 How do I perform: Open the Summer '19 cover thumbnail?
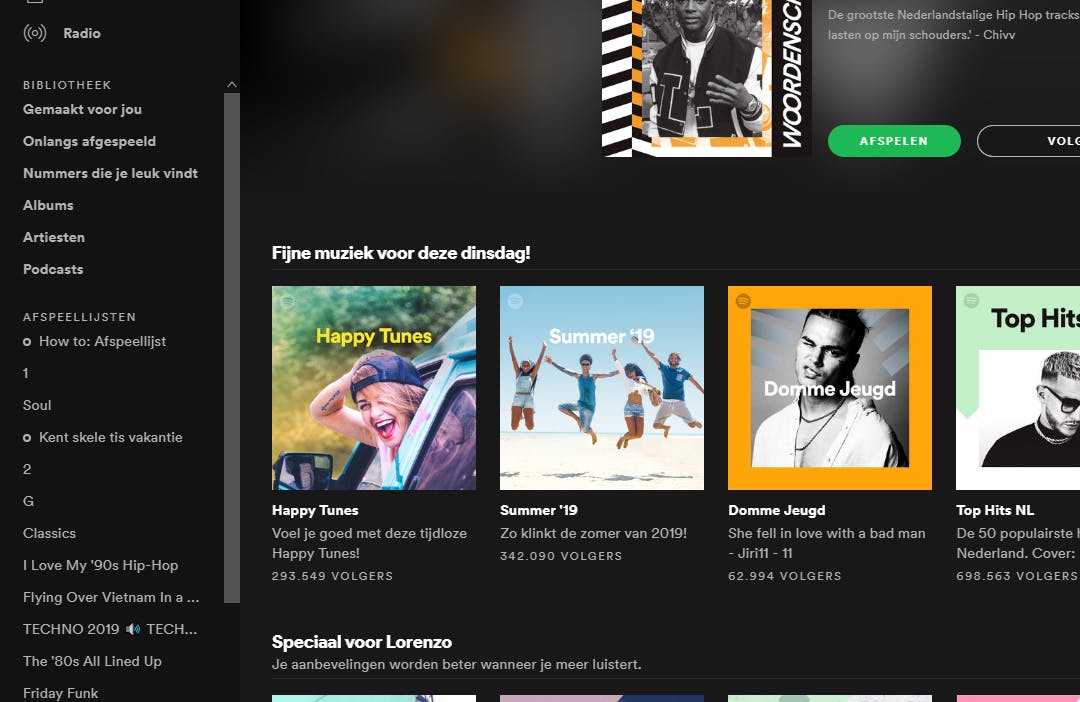(602, 388)
